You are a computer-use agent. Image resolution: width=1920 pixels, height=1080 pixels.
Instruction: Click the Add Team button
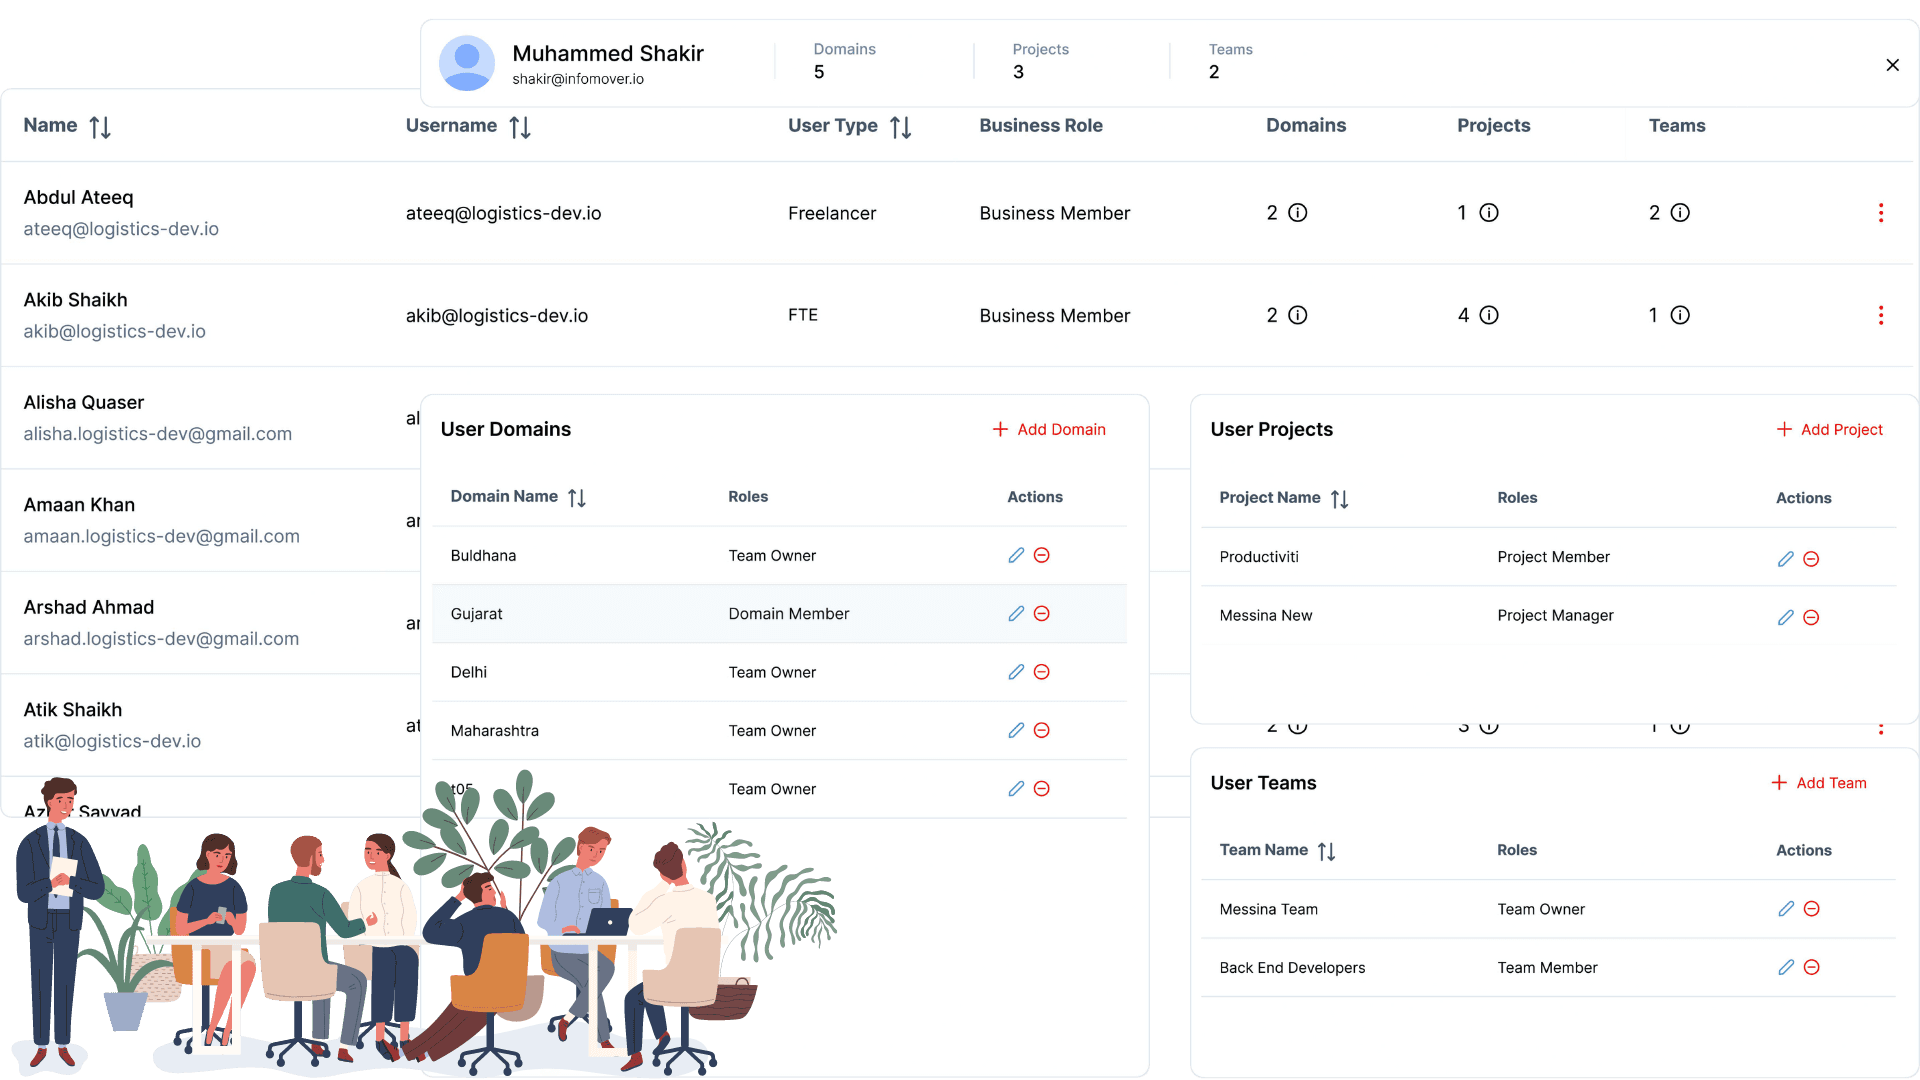(x=1819, y=783)
